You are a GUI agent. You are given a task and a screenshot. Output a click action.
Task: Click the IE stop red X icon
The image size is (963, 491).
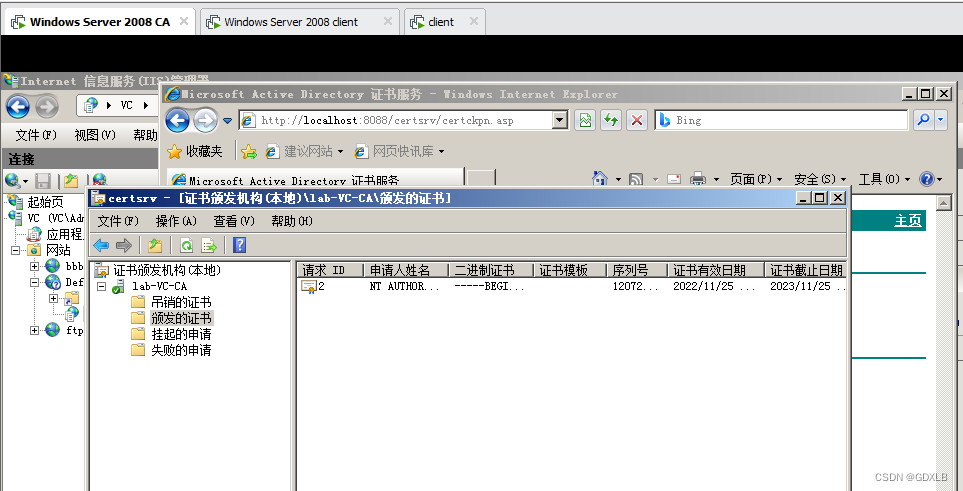pyautogui.click(x=637, y=120)
